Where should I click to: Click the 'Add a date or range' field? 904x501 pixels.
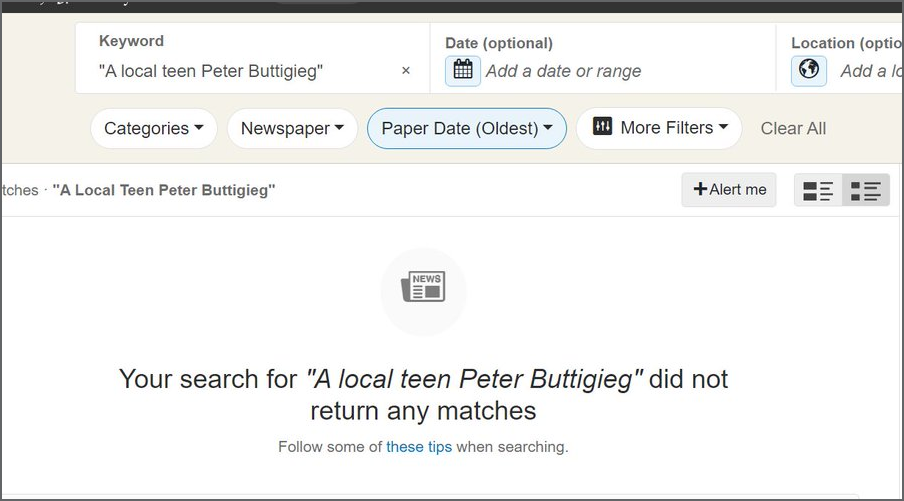563,71
